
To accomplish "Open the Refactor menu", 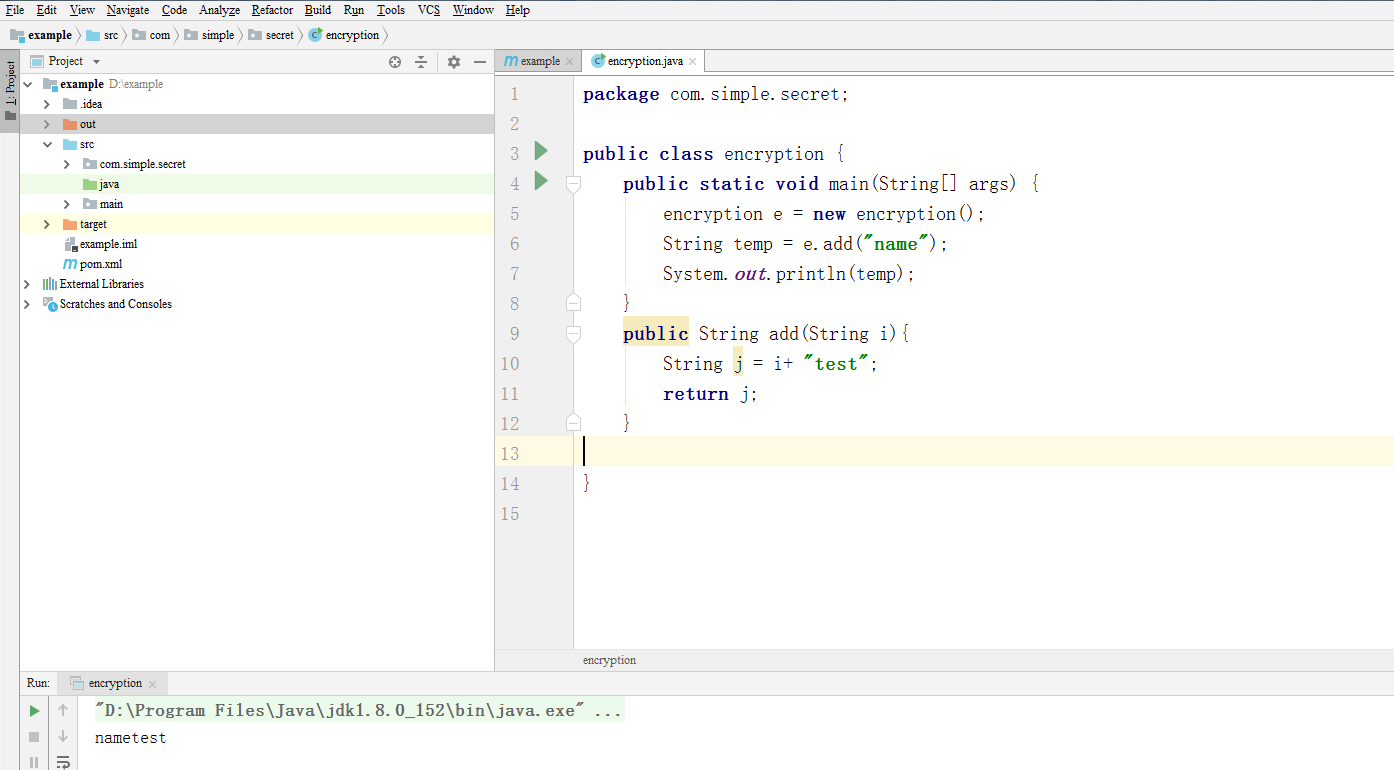I will coord(272,10).
